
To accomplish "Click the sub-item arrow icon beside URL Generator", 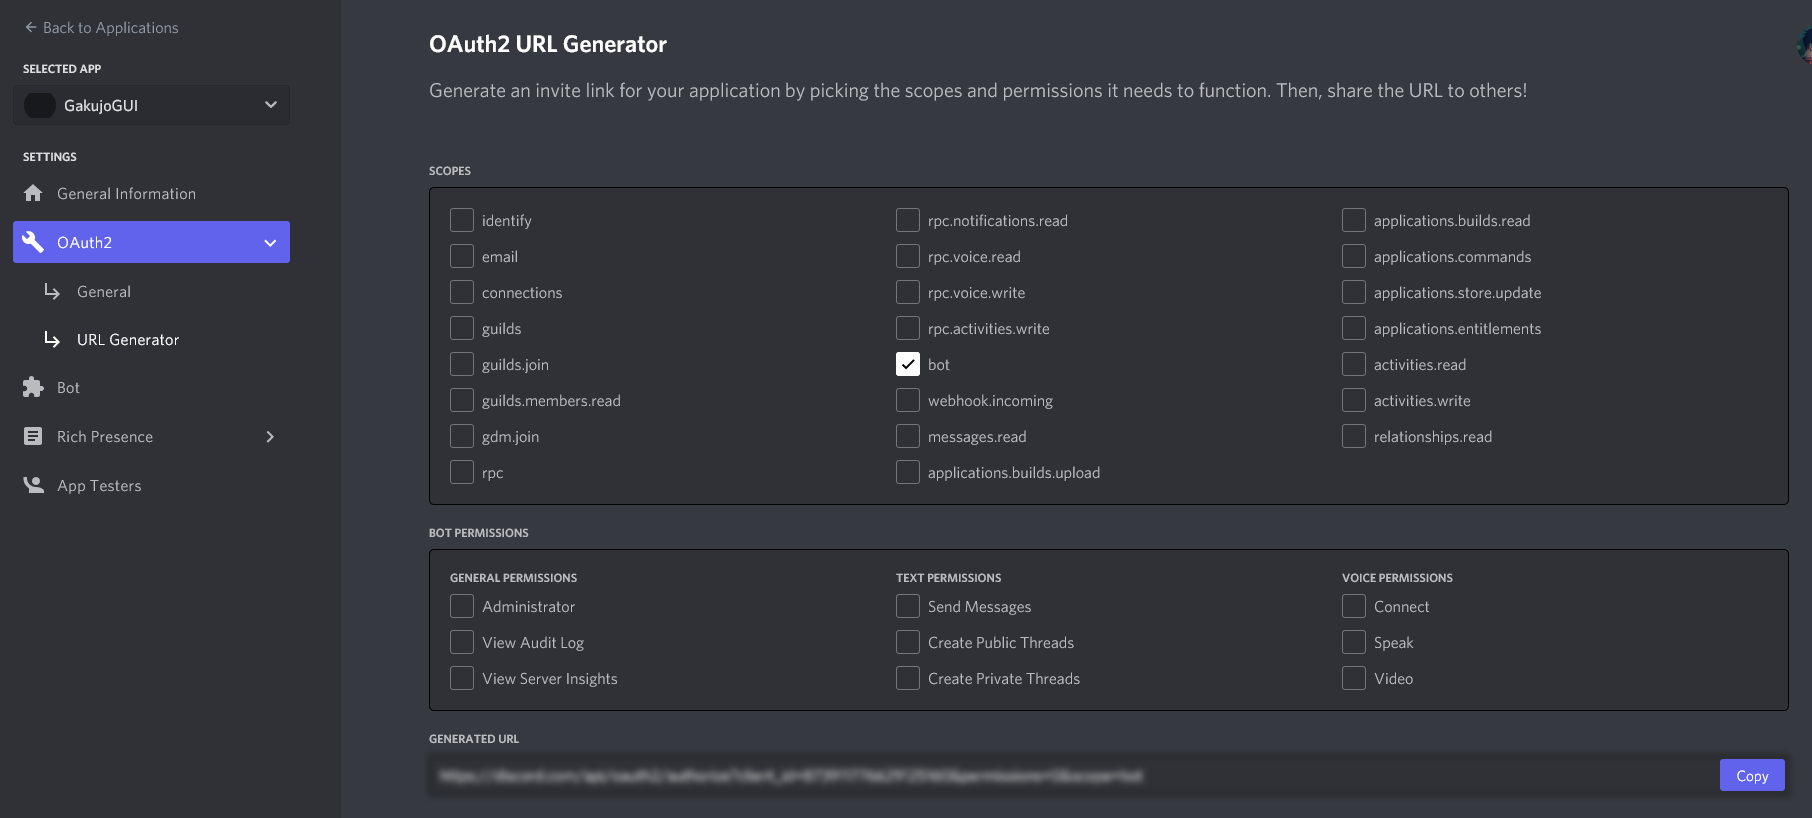I will coord(52,339).
